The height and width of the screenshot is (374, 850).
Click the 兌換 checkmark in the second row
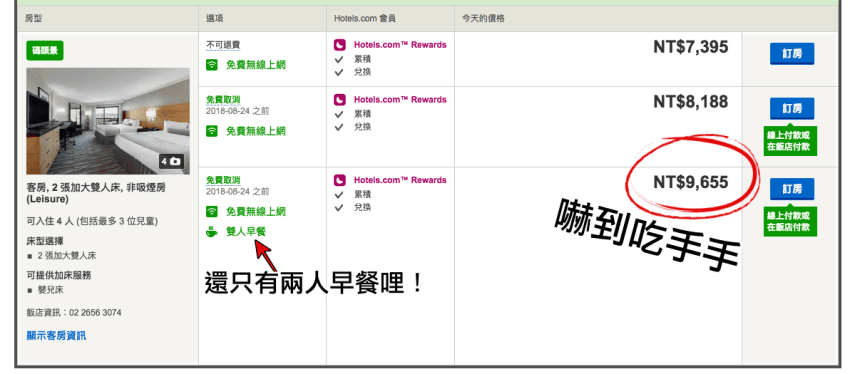339,127
